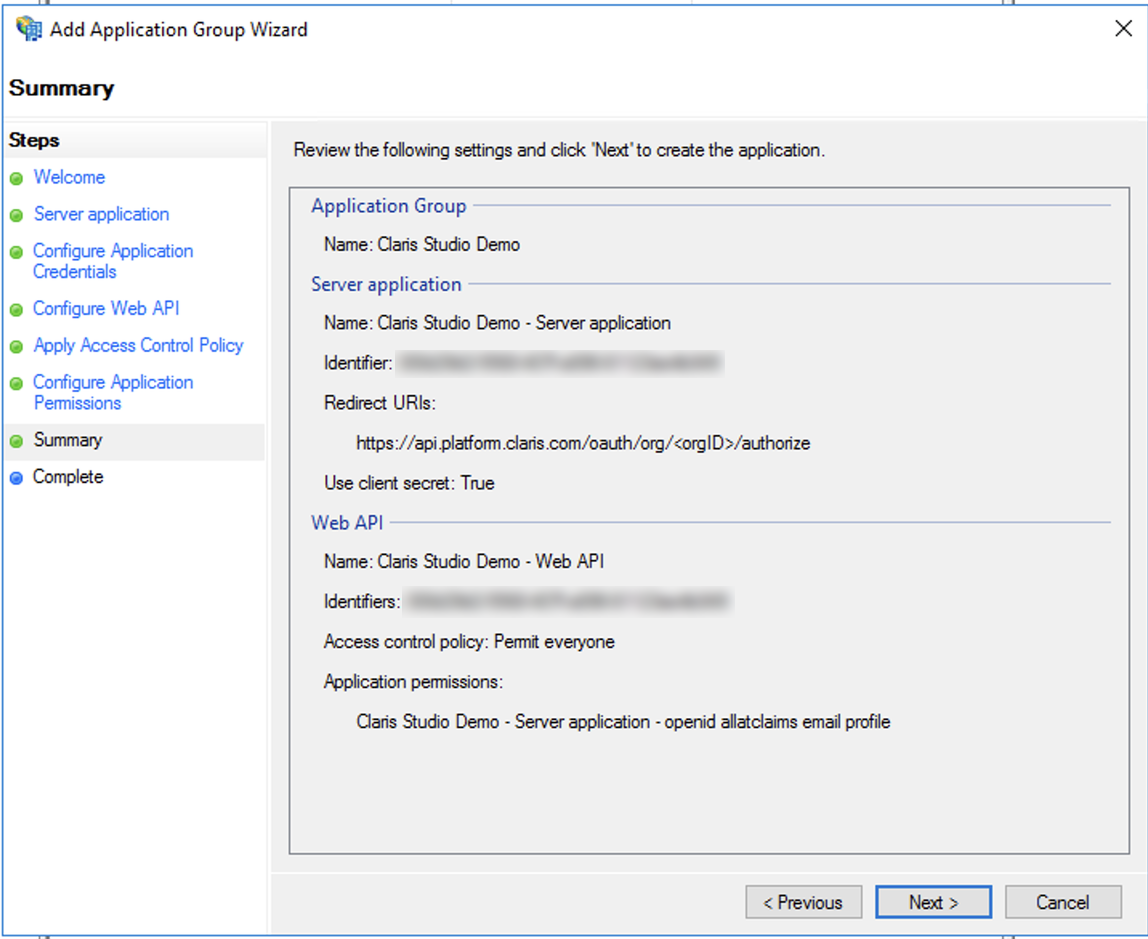1148x939 pixels.
Task: Click the Next button to create the application
Action: pyautogui.click(x=932, y=901)
